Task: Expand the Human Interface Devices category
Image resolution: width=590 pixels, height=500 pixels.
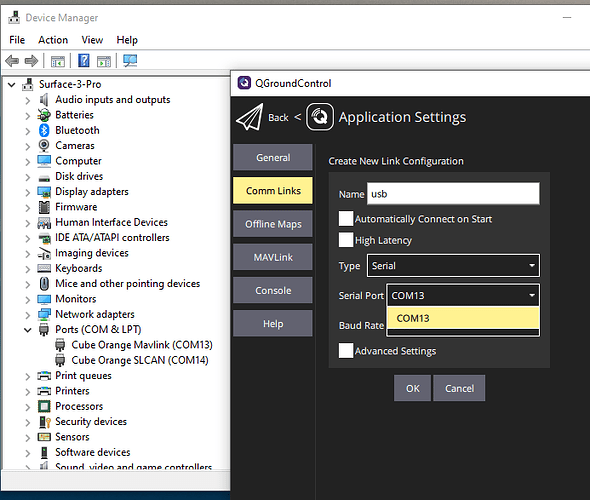Action: pos(27,223)
